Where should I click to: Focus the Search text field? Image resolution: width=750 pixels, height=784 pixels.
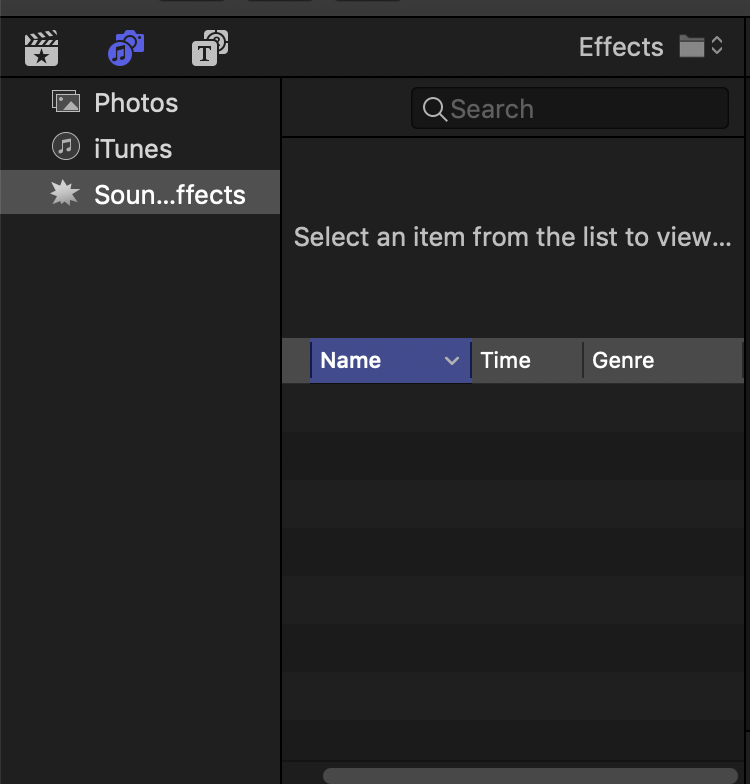click(x=585, y=109)
